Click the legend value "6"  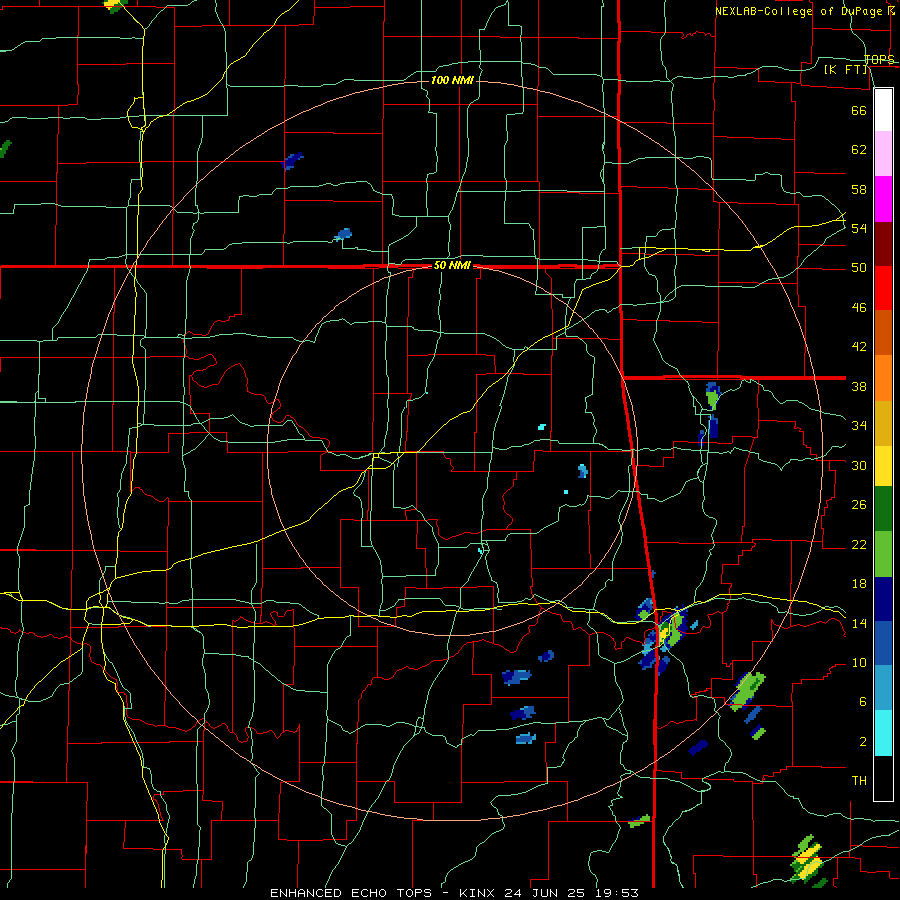[862, 702]
